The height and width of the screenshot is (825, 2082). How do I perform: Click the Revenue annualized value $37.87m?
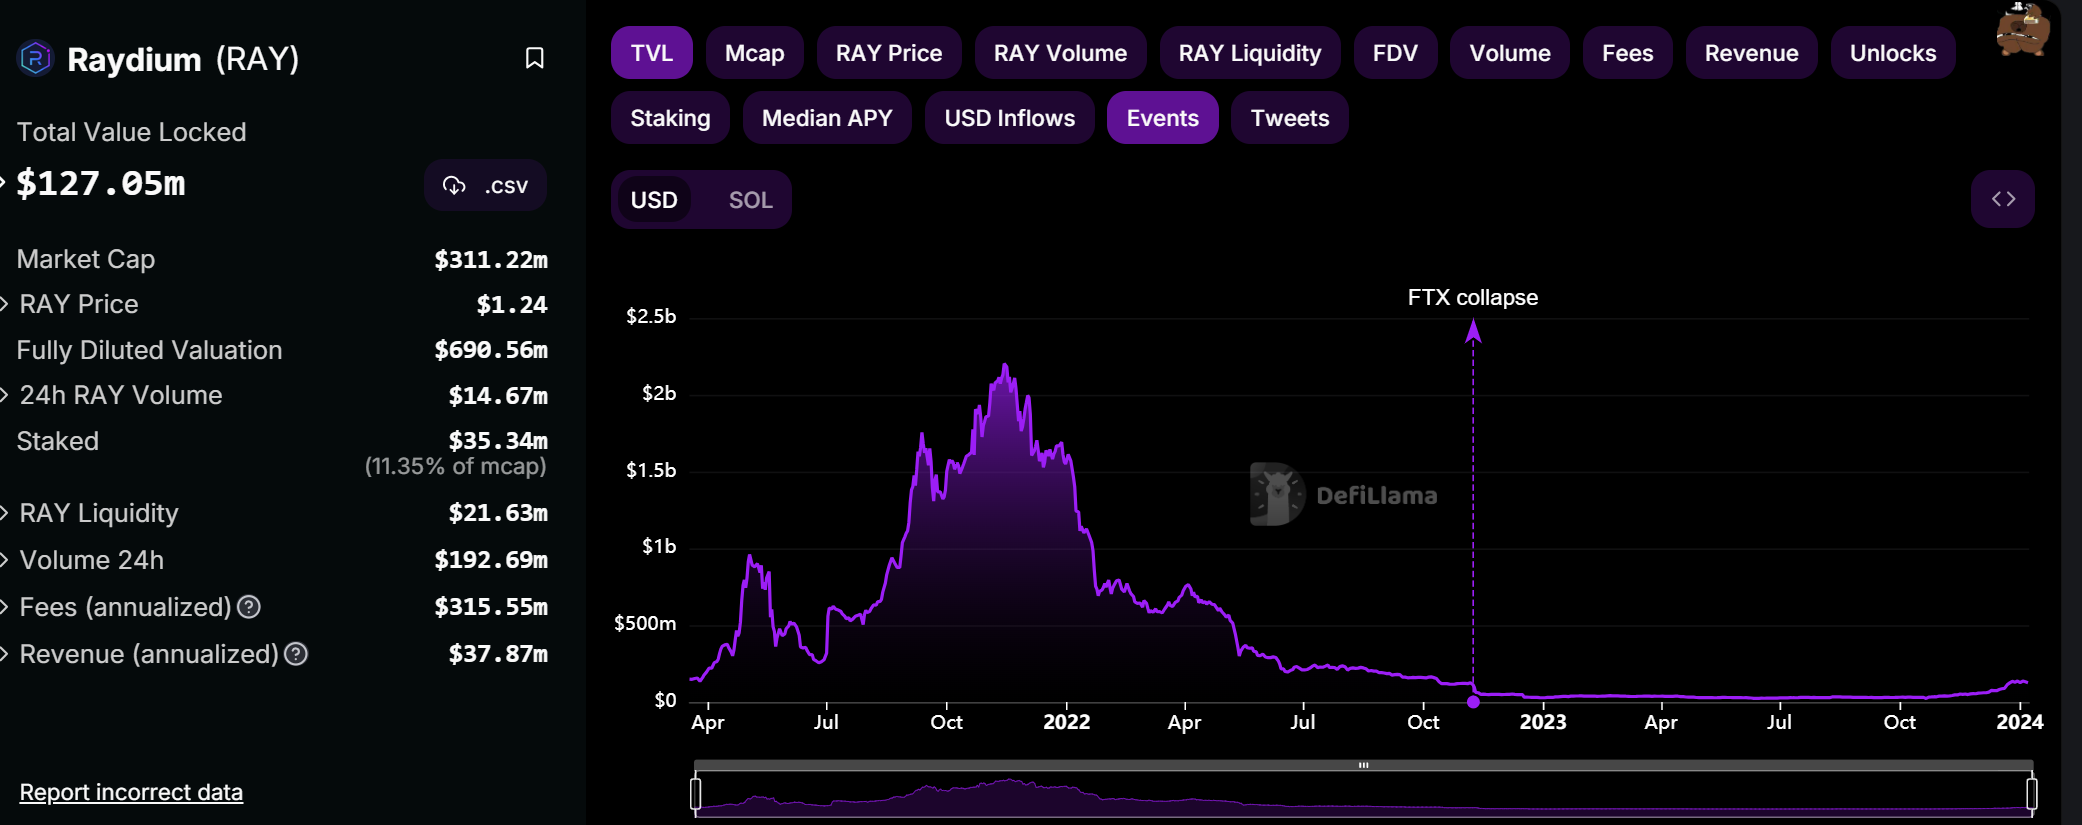click(x=498, y=654)
